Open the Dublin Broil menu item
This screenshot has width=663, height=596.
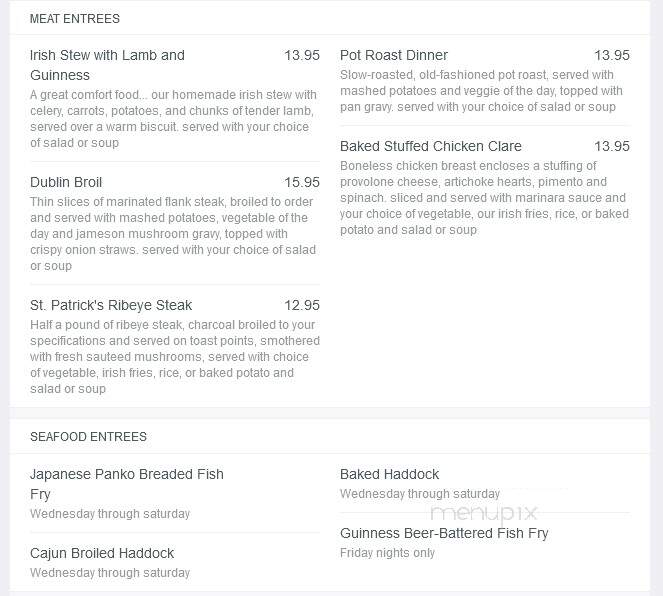(x=66, y=182)
